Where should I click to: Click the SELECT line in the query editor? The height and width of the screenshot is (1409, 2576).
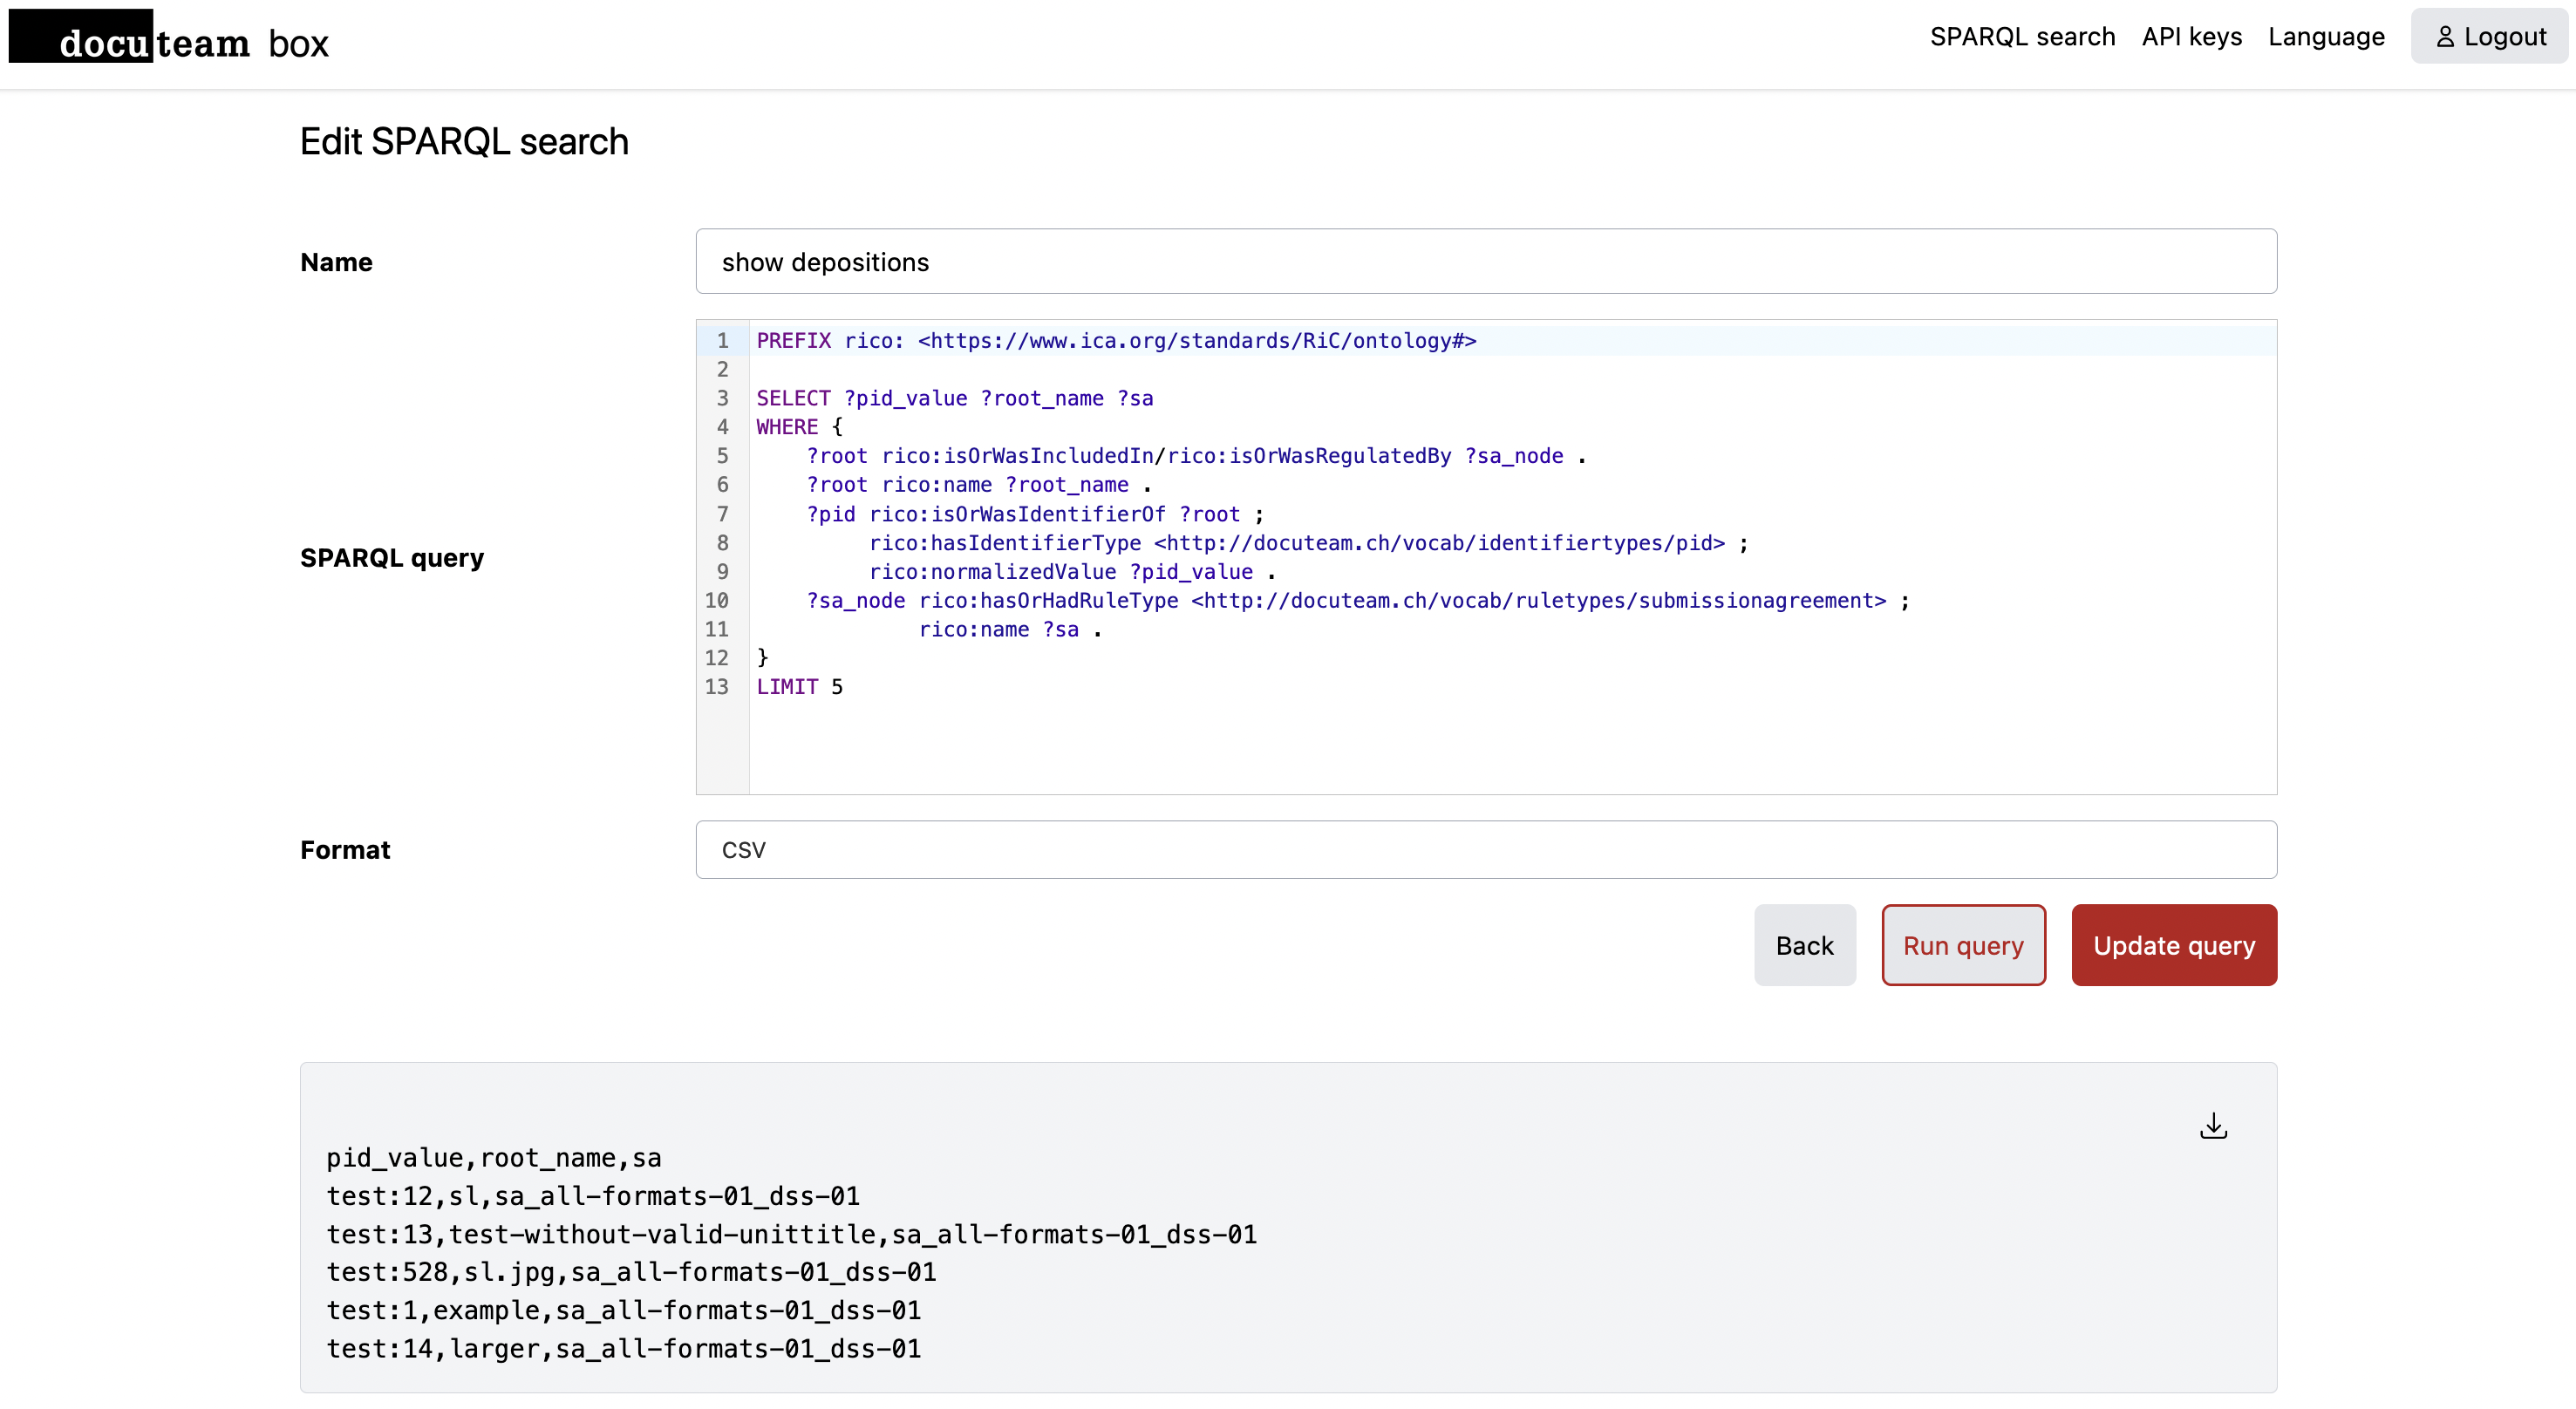(x=954, y=398)
